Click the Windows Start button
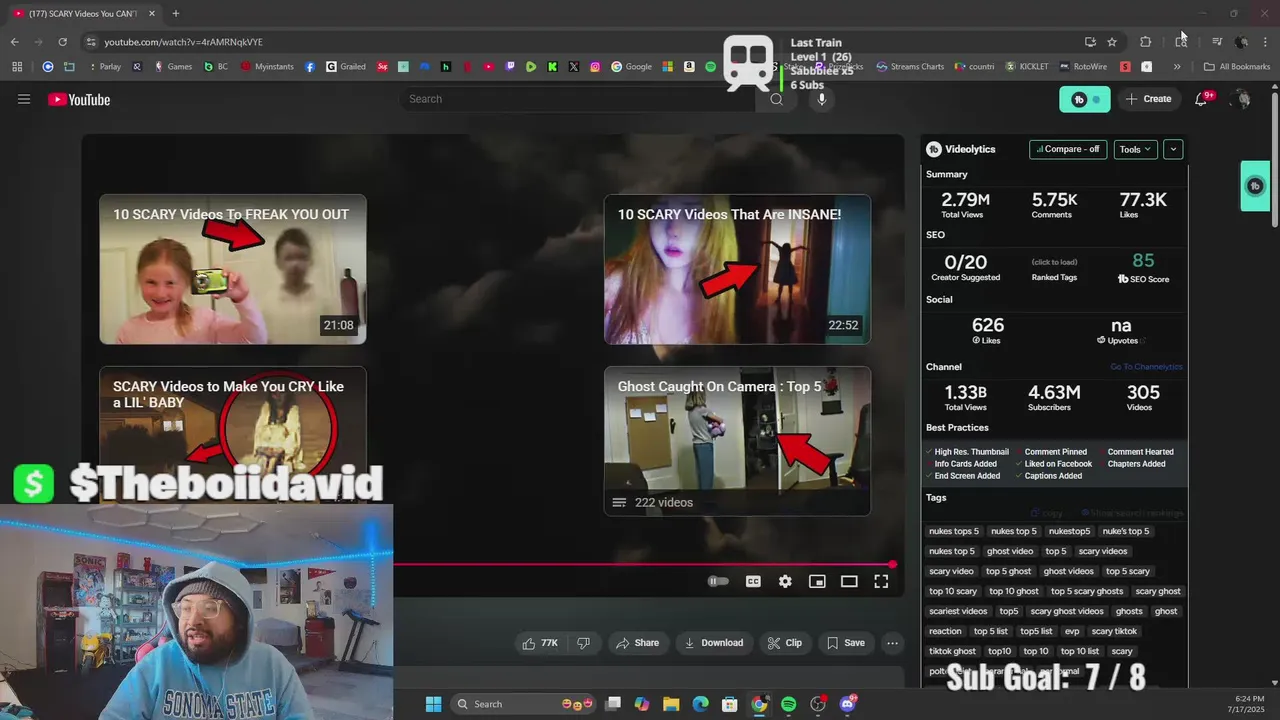The image size is (1280, 720). tap(433, 704)
